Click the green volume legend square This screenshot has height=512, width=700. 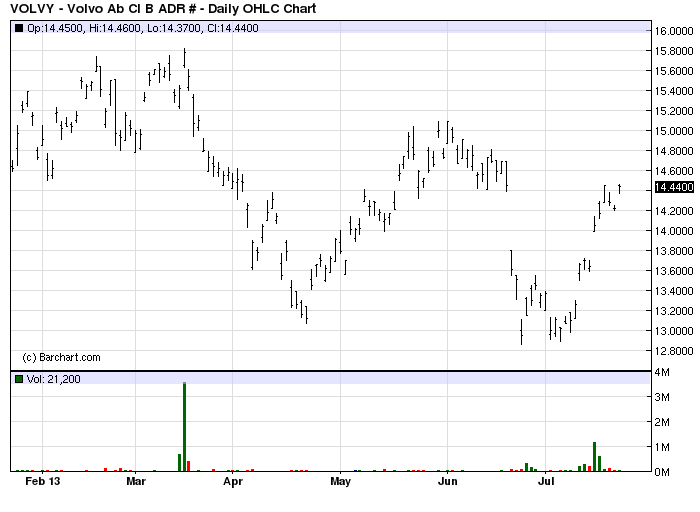(19, 379)
